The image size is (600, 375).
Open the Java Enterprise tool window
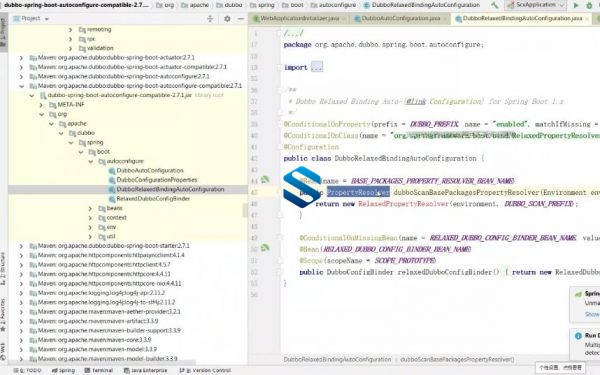point(145,370)
